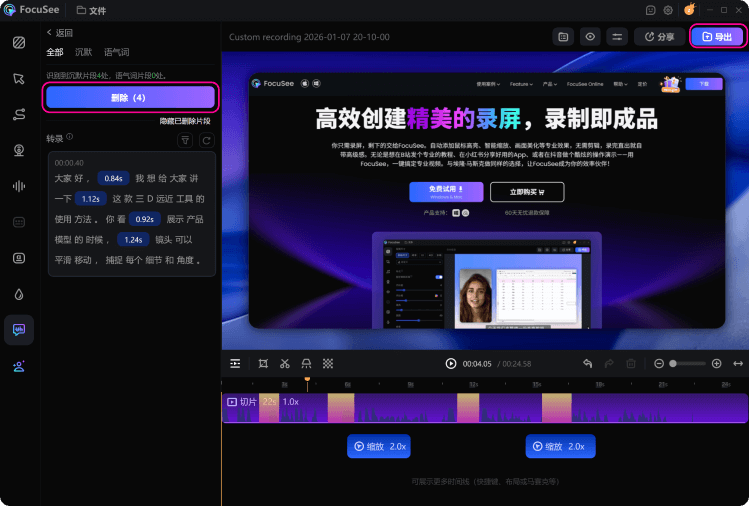
Task: Select the mosaic tool icon
Action: point(328,364)
